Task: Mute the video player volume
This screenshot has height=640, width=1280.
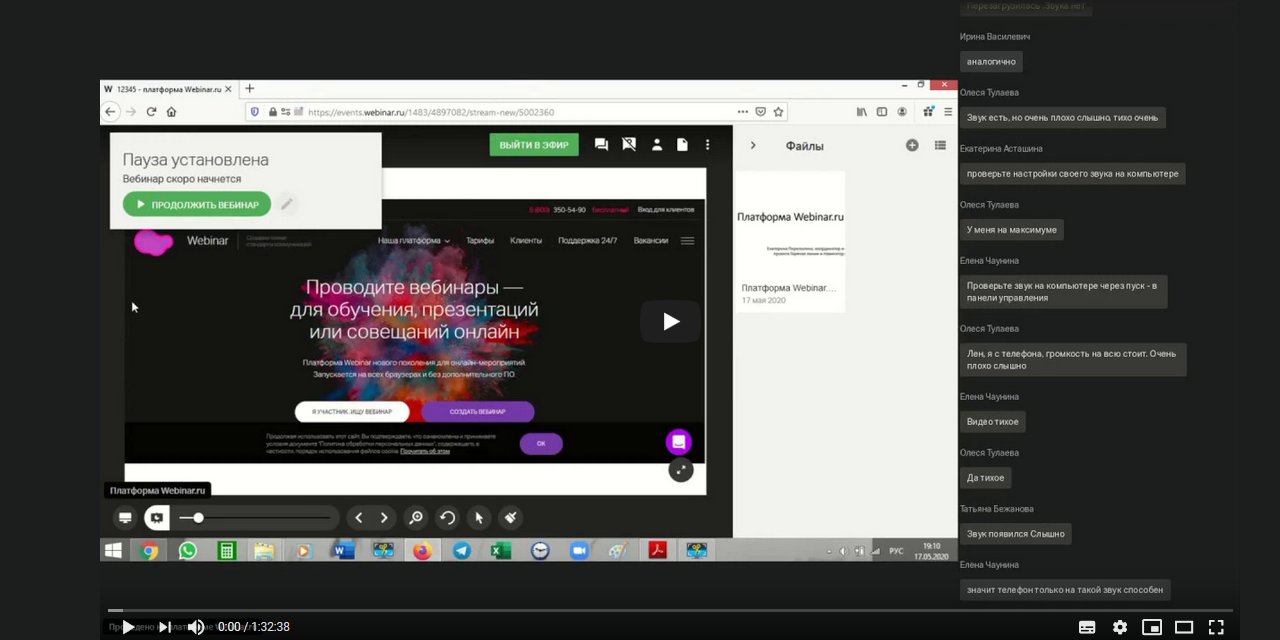Action: point(196,627)
